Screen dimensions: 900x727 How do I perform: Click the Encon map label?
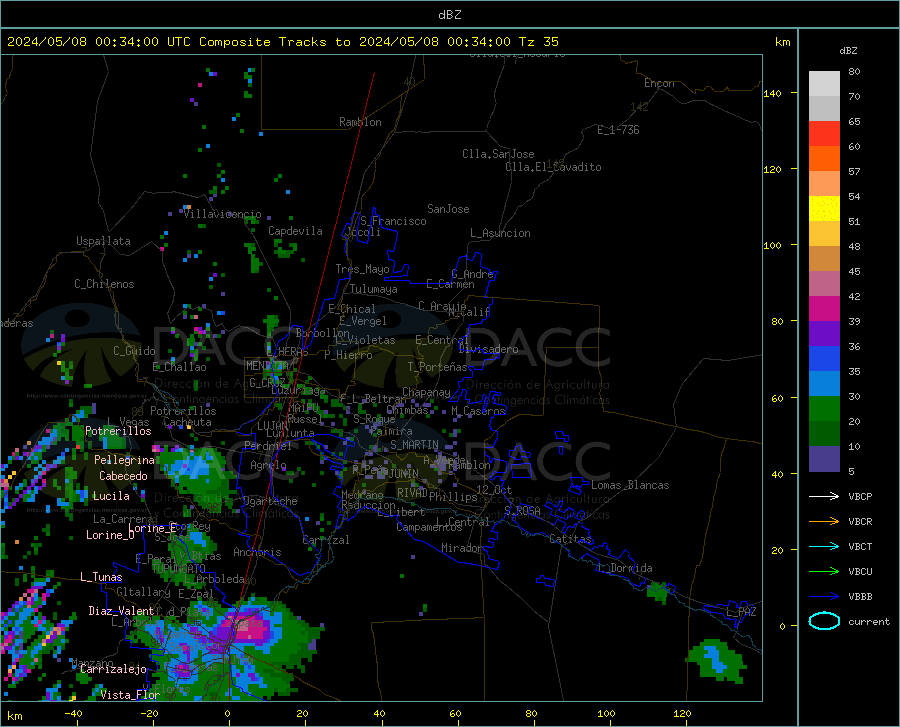click(x=659, y=83)
